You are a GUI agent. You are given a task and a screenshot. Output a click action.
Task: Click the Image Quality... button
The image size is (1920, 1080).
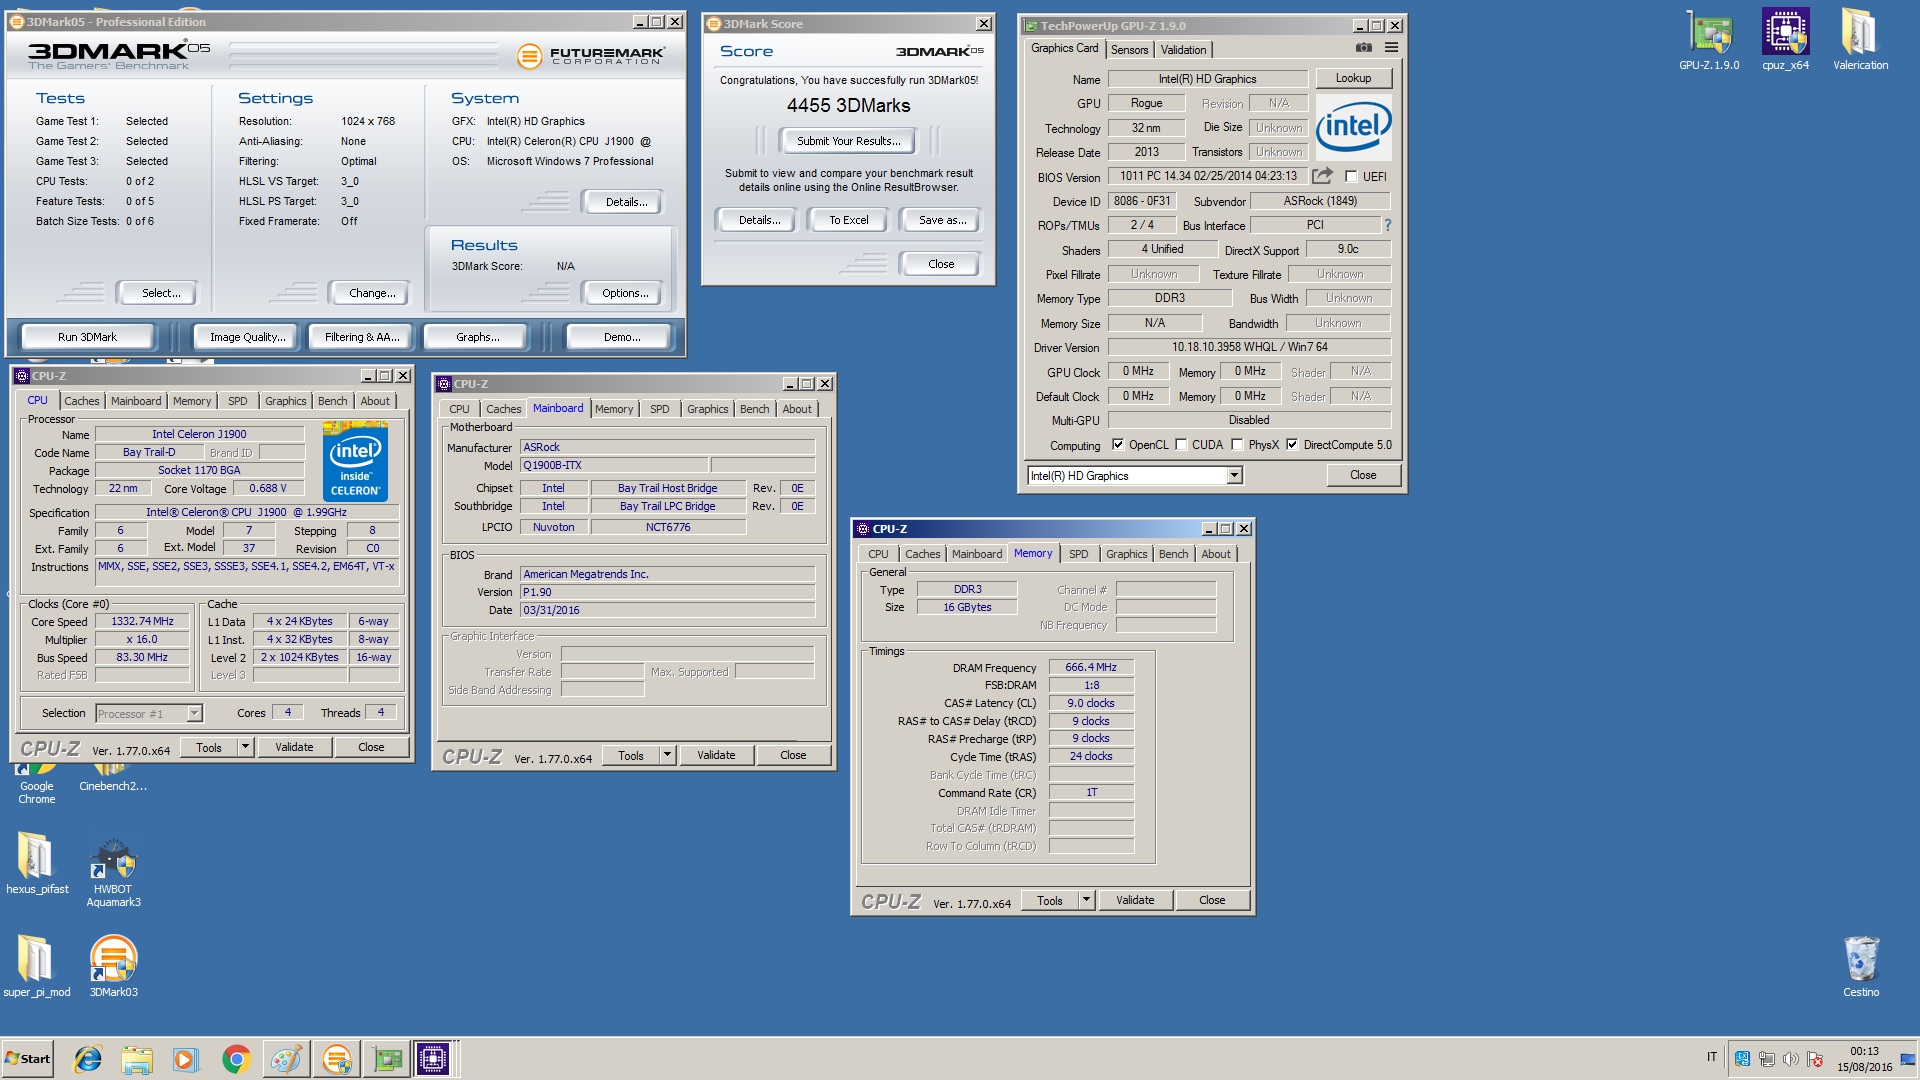247,337
